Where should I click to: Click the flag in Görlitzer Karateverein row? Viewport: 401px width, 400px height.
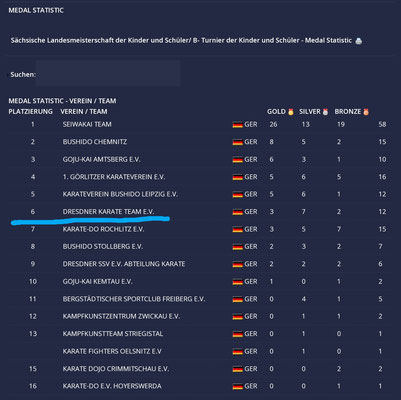238,177
